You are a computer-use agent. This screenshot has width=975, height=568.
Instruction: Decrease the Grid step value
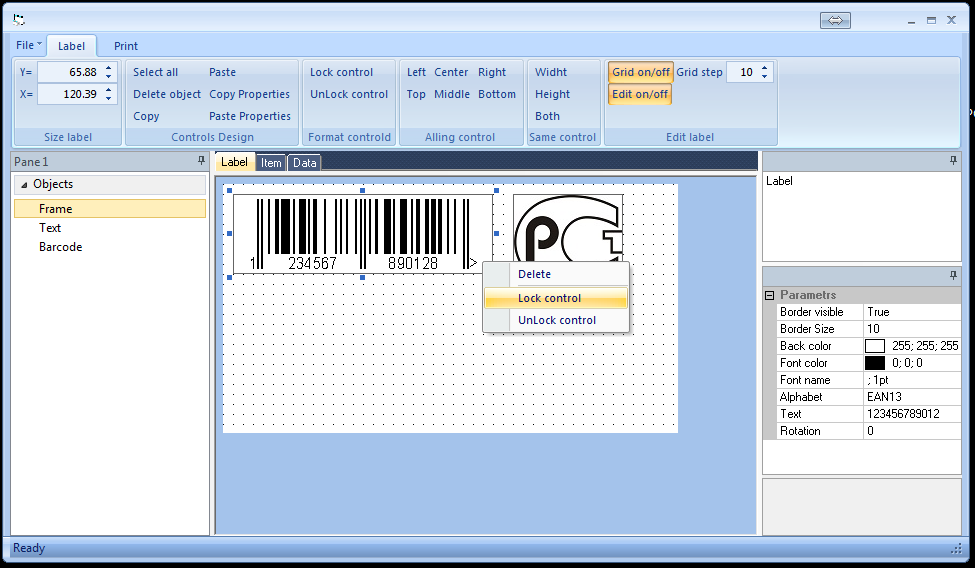click(764, 77)
